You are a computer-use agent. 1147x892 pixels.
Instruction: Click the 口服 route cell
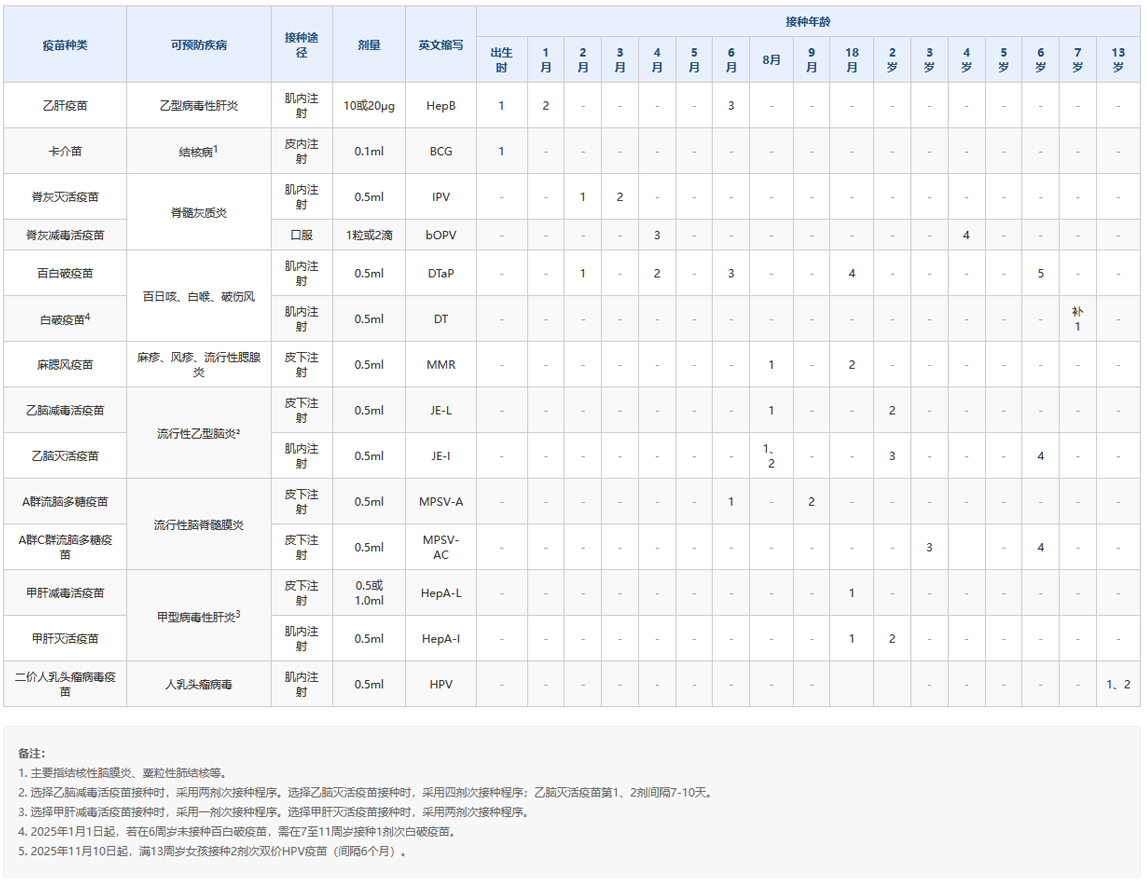tap(301, 235)
